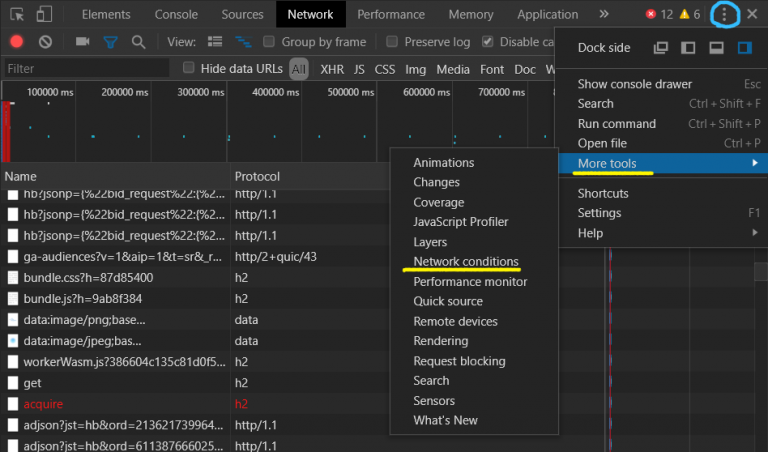Sort requests by Protocol column

[310, 176]
